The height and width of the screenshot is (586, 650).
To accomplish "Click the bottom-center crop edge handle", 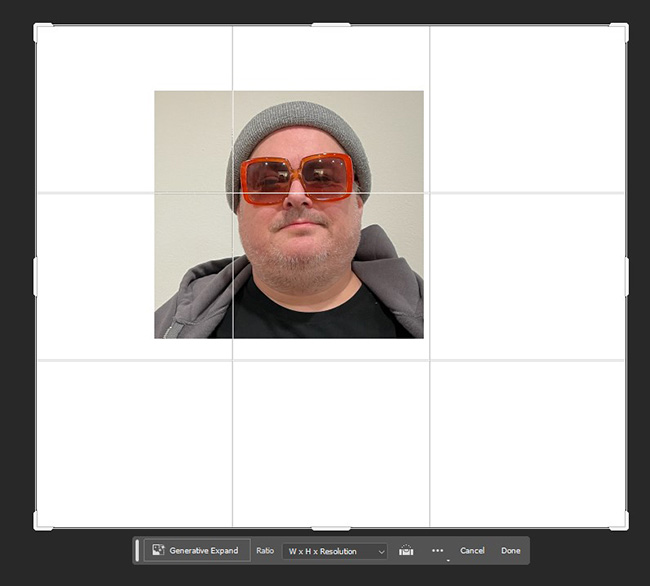I will click(331, 527).
